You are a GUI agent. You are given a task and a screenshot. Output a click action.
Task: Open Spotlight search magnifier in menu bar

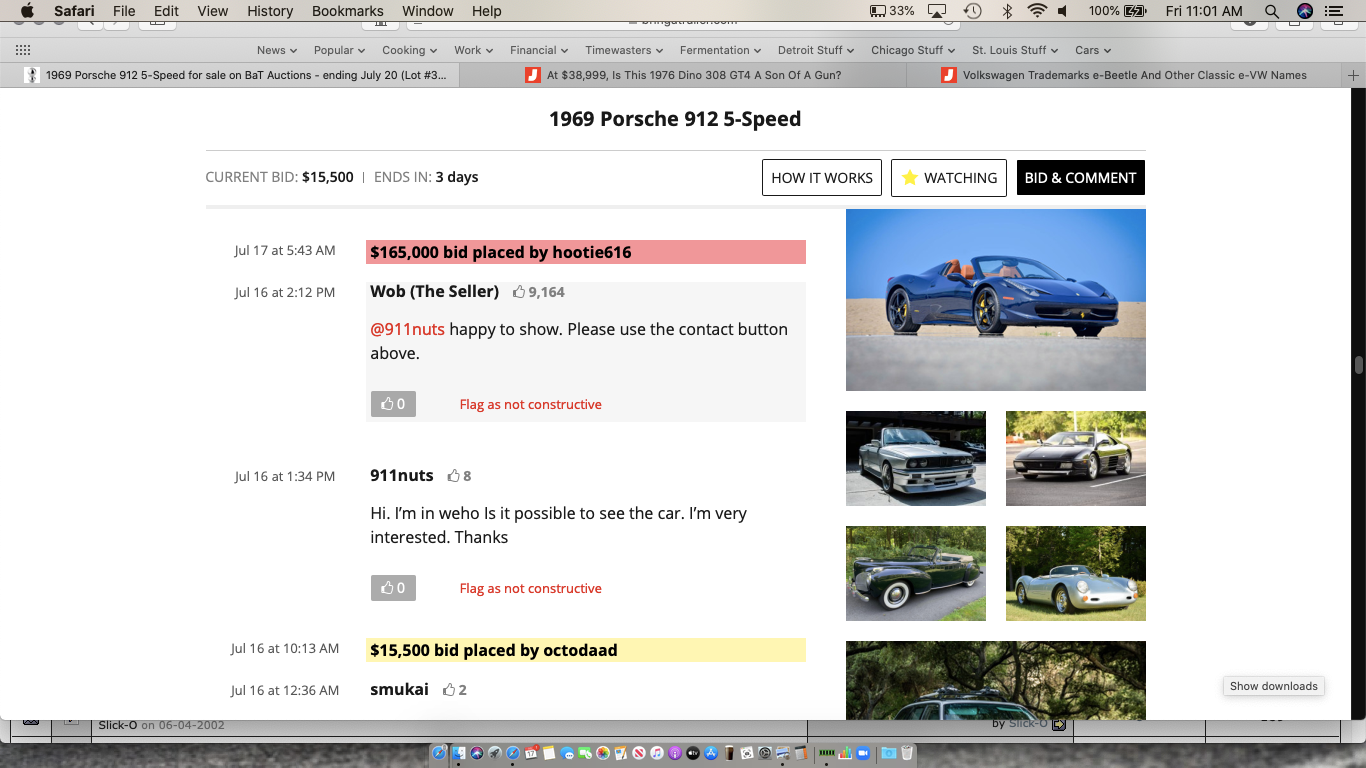pos(1271,11)
